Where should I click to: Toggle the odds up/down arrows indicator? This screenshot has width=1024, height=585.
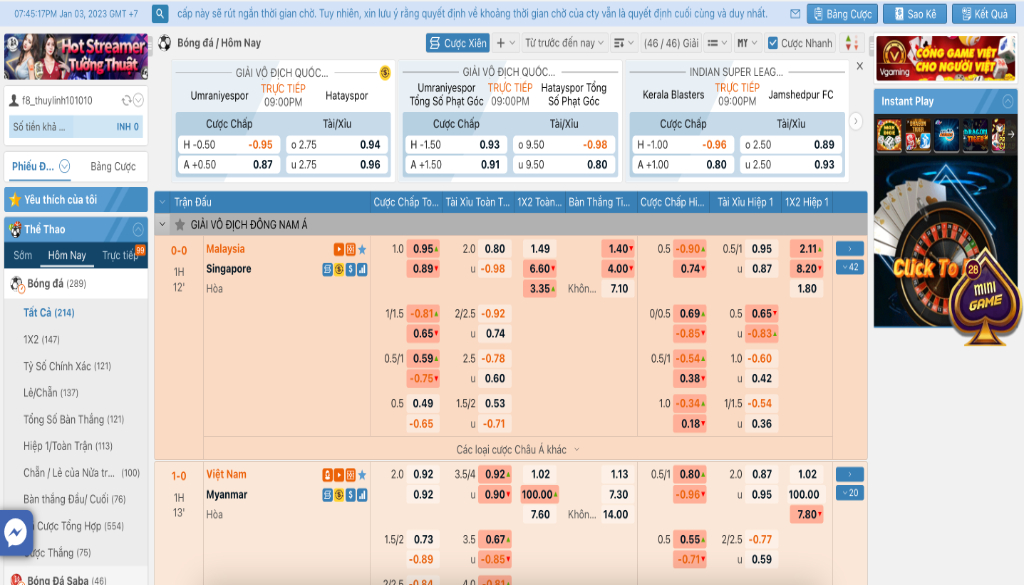point(851,43)
